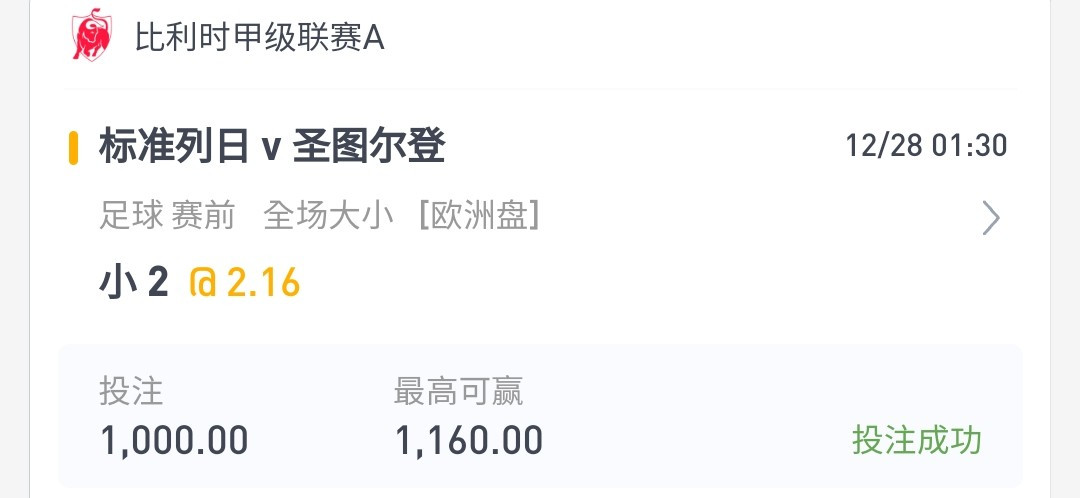This screenshot has width=1080, height=498.
Task: Click the green 投注成功 status text
Action: point(917,440)
